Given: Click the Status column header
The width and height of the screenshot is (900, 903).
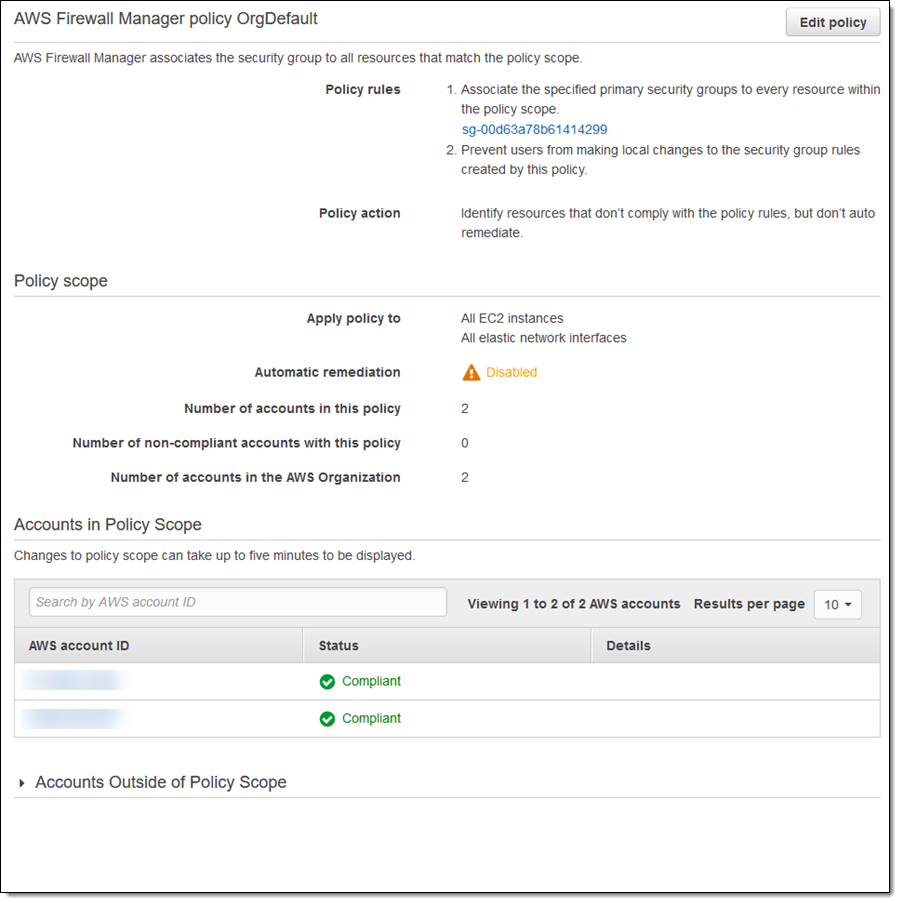Looking at the screenshot, I should (338, 646).
